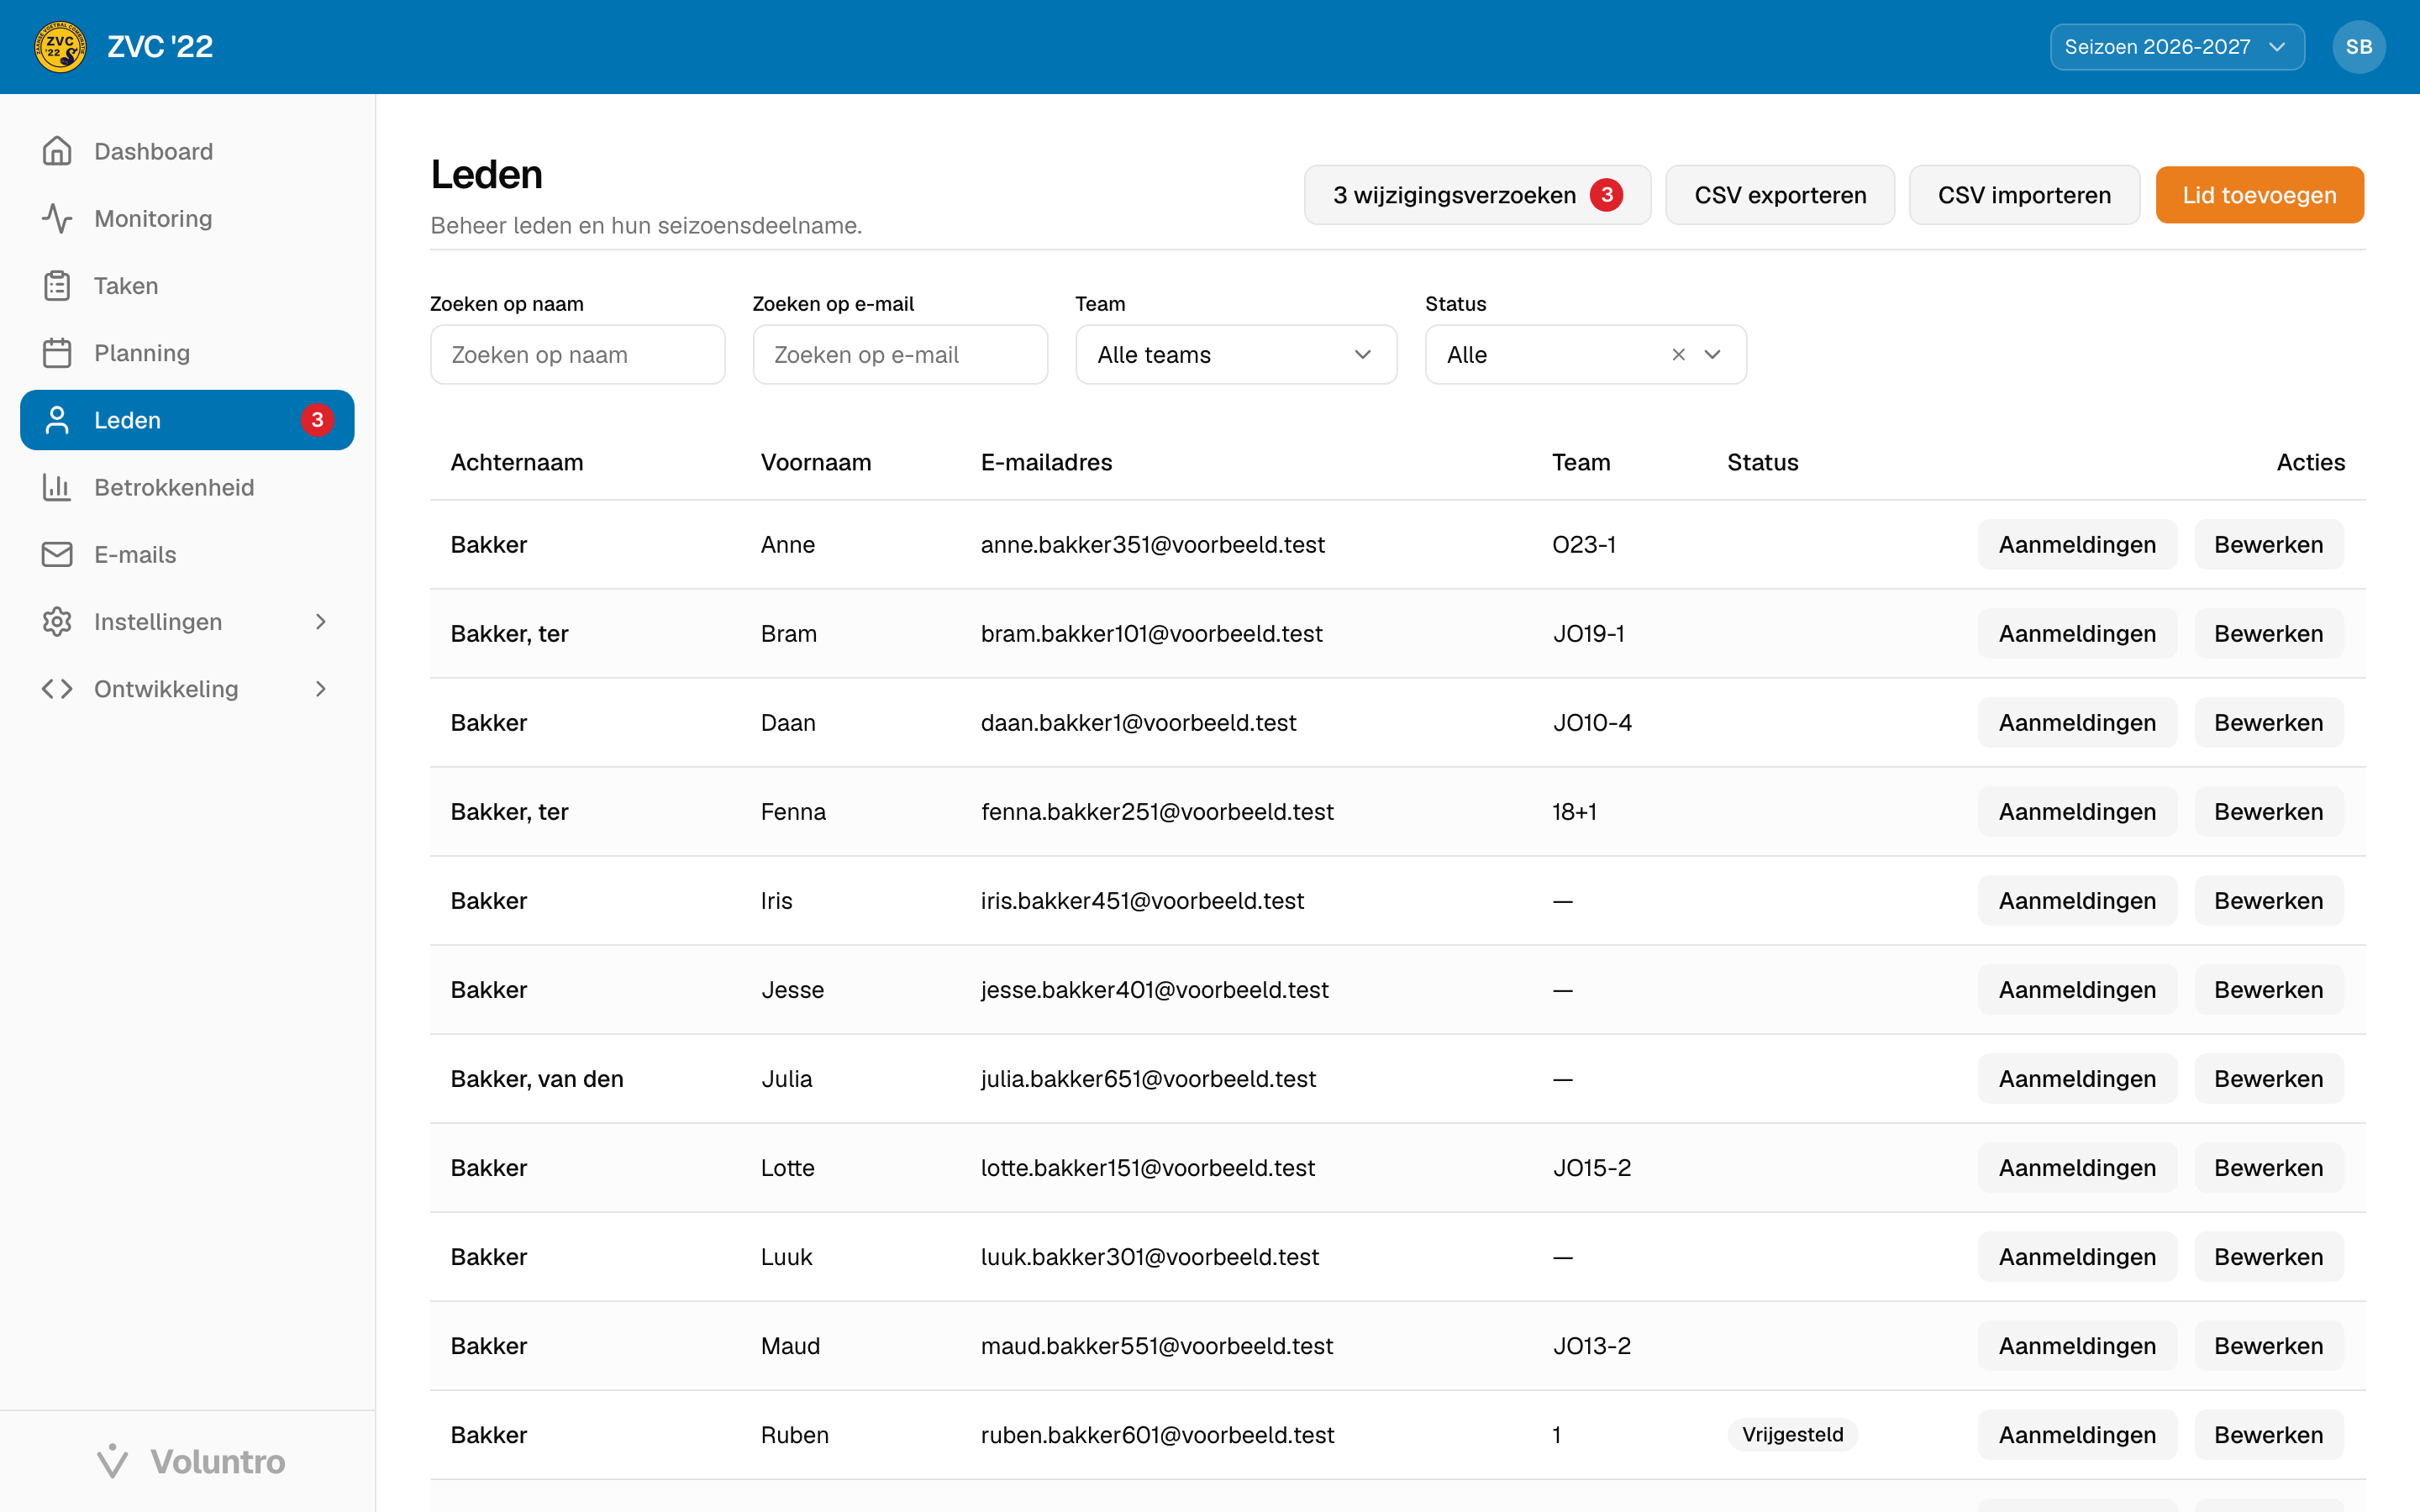Screen dimensions: 2420x1512
Task: Open the Alle teams filter dropdown
Action: pos(1236,355)
